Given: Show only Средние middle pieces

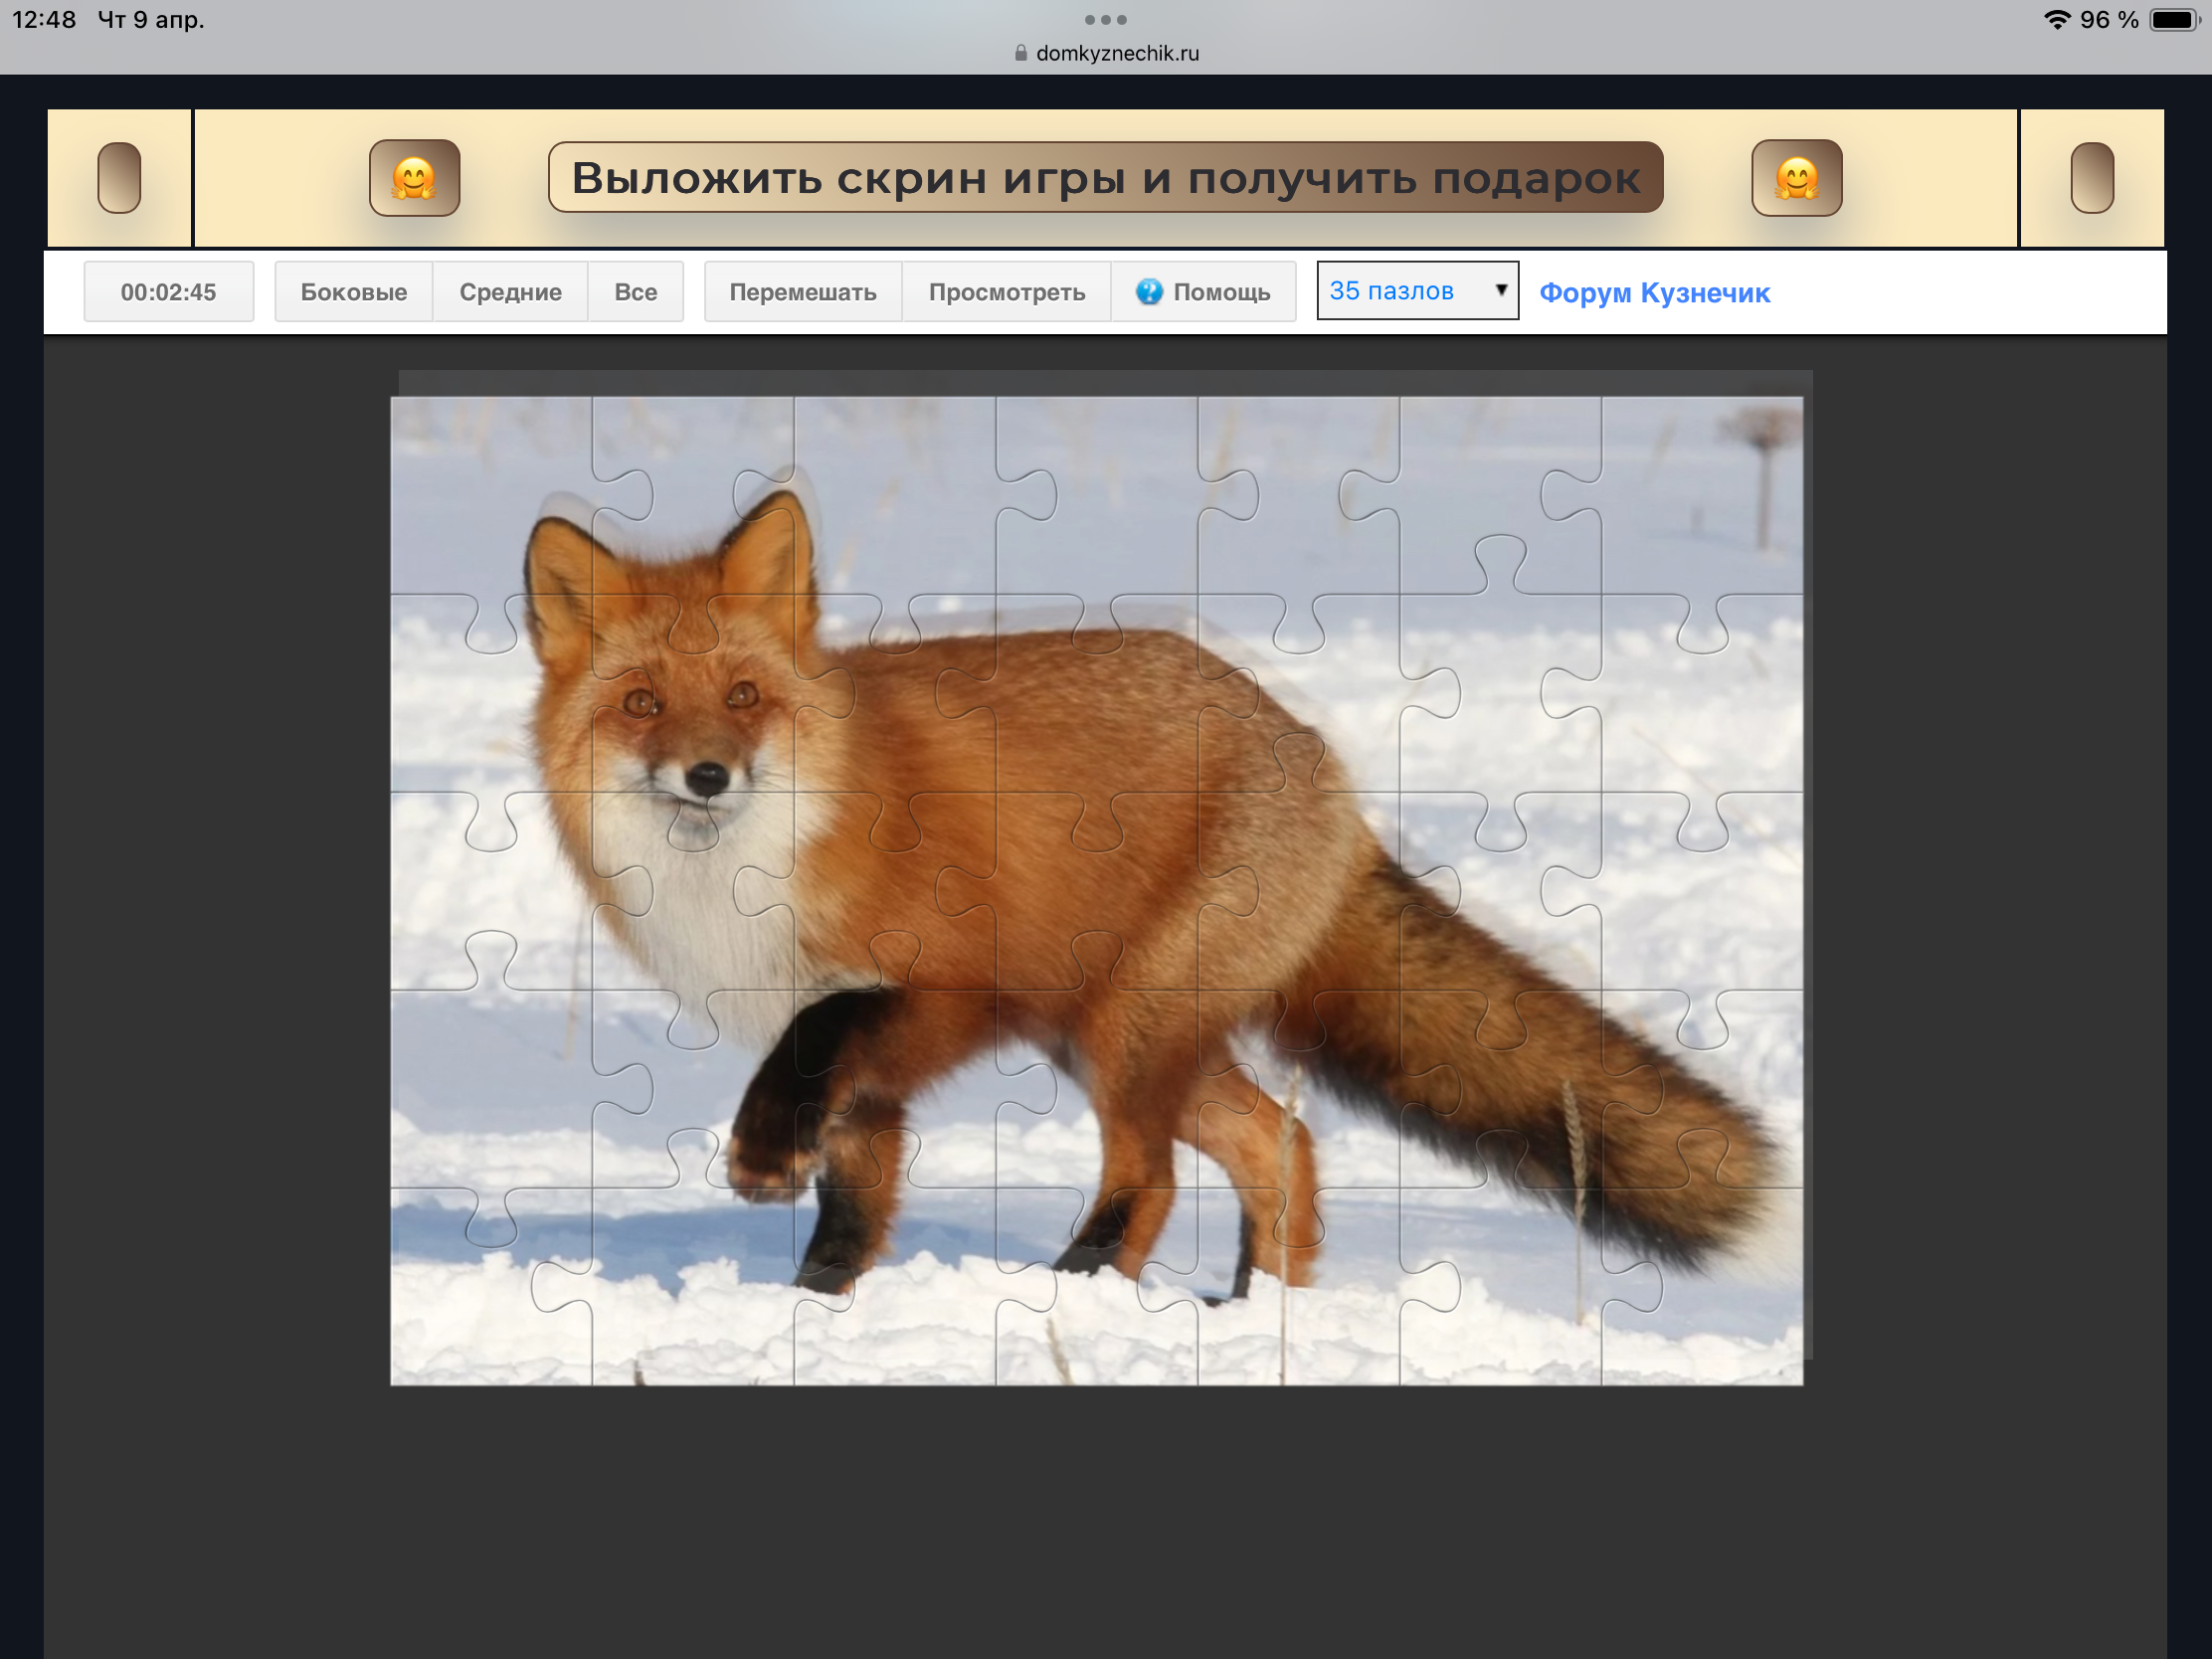Looking at the screenshot, I should tap(510, 292).
